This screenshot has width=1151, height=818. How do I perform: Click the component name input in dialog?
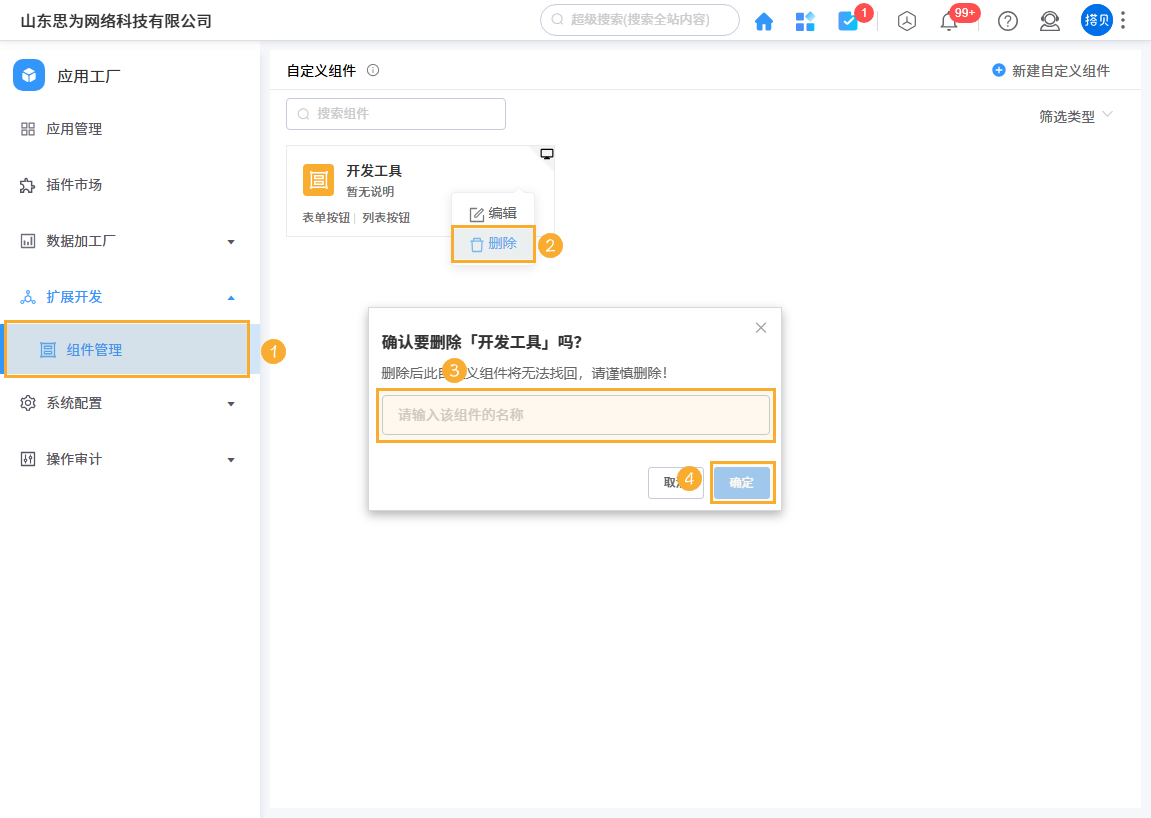coord(576,414)
